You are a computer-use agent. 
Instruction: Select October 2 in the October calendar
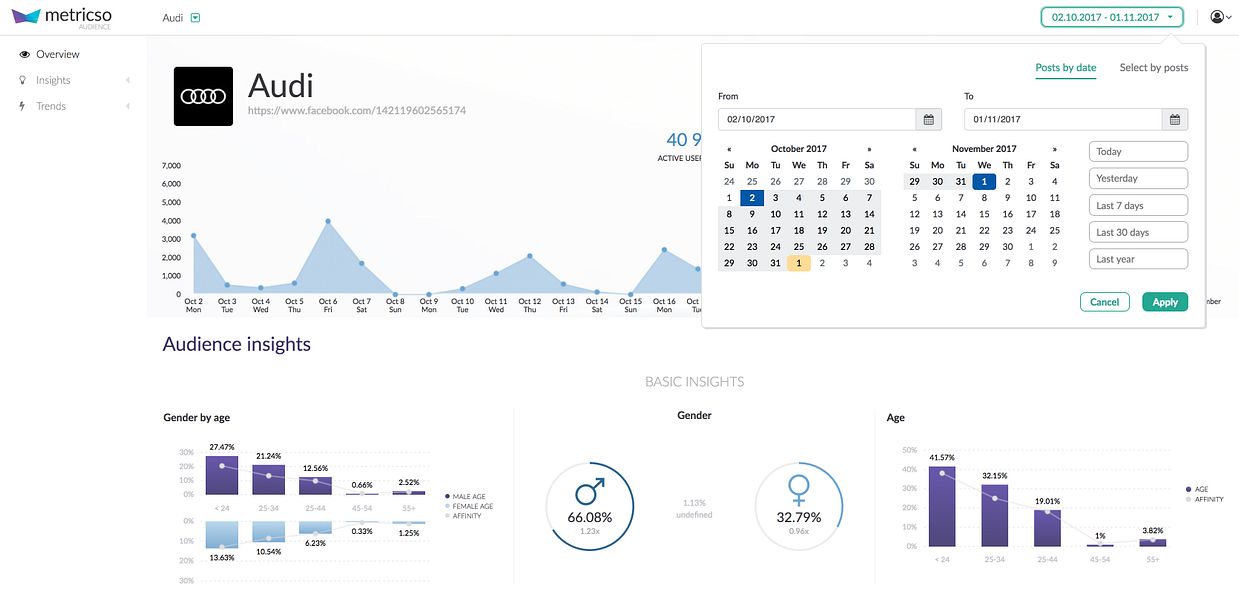752,198
